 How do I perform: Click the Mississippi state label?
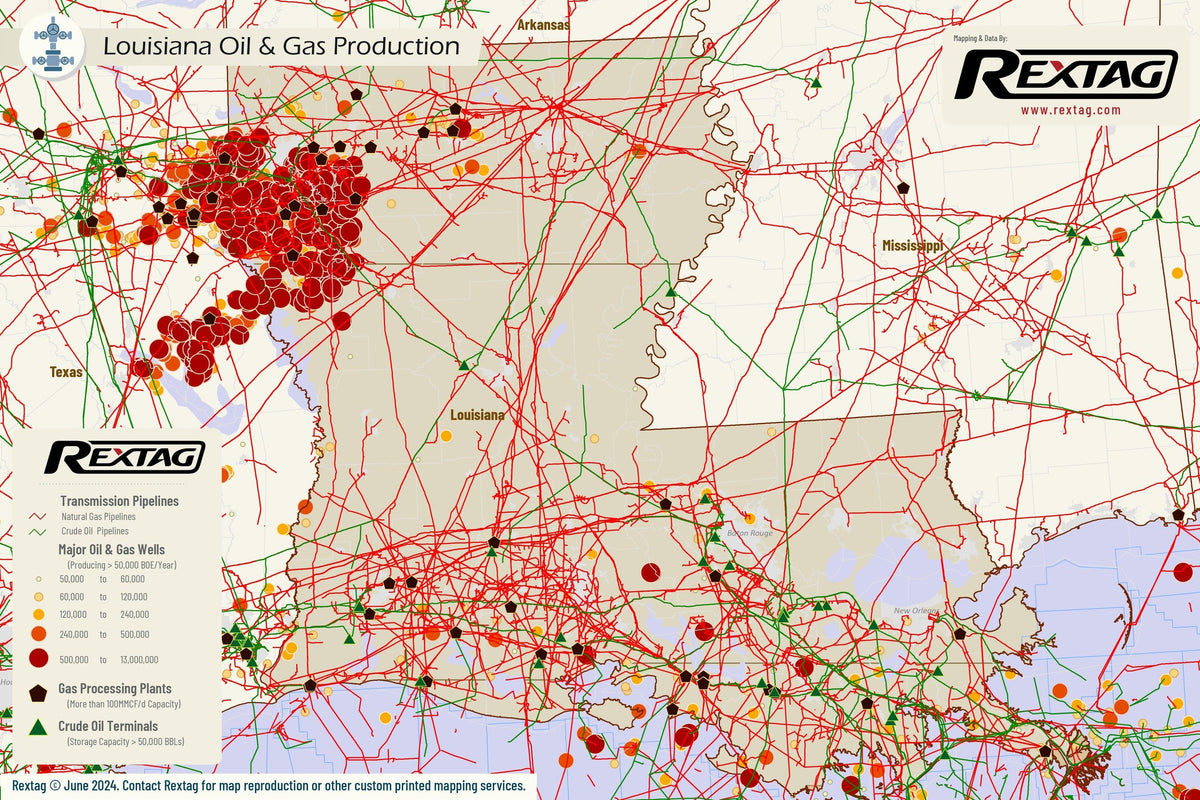tap(913, 245)
